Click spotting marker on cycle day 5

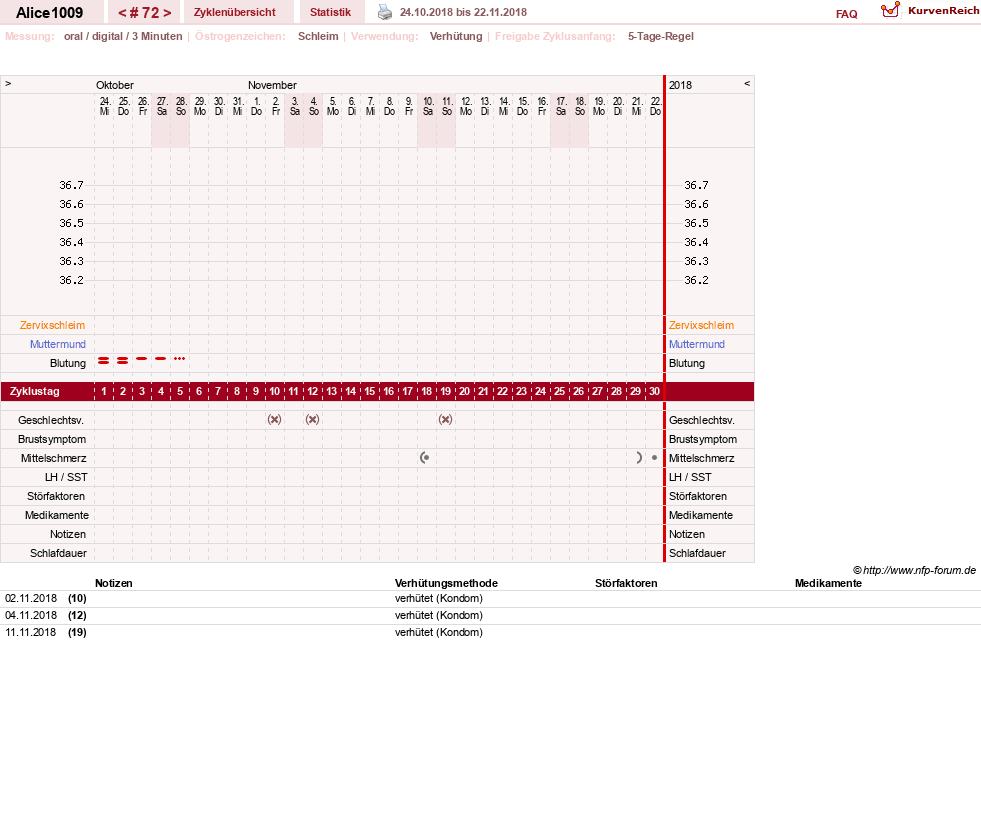[x=180, y=358]
